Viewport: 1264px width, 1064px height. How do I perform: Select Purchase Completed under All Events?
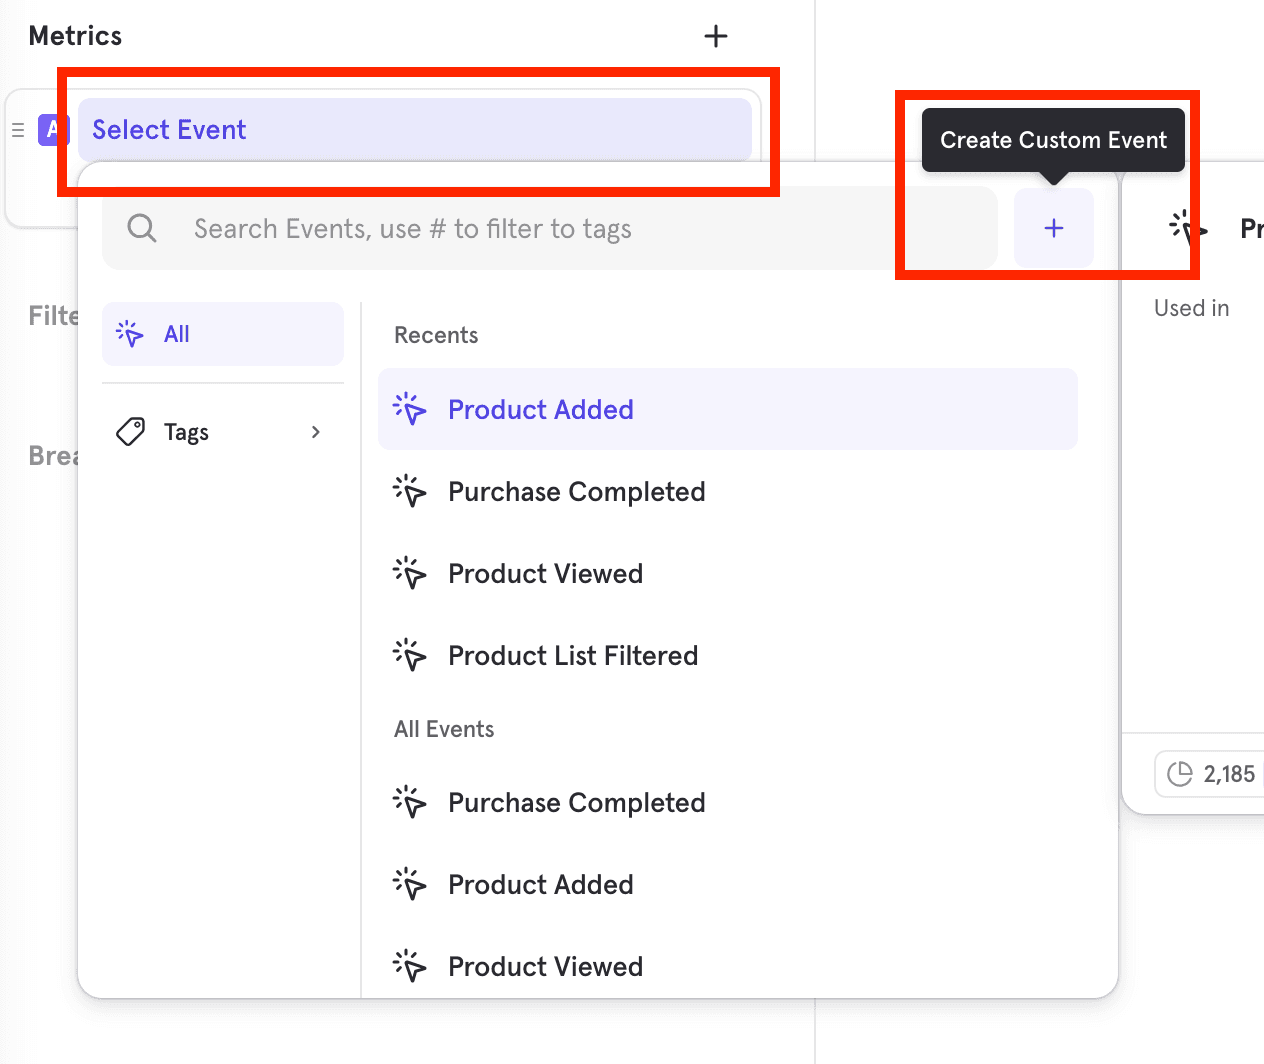[x=576, y=803]
